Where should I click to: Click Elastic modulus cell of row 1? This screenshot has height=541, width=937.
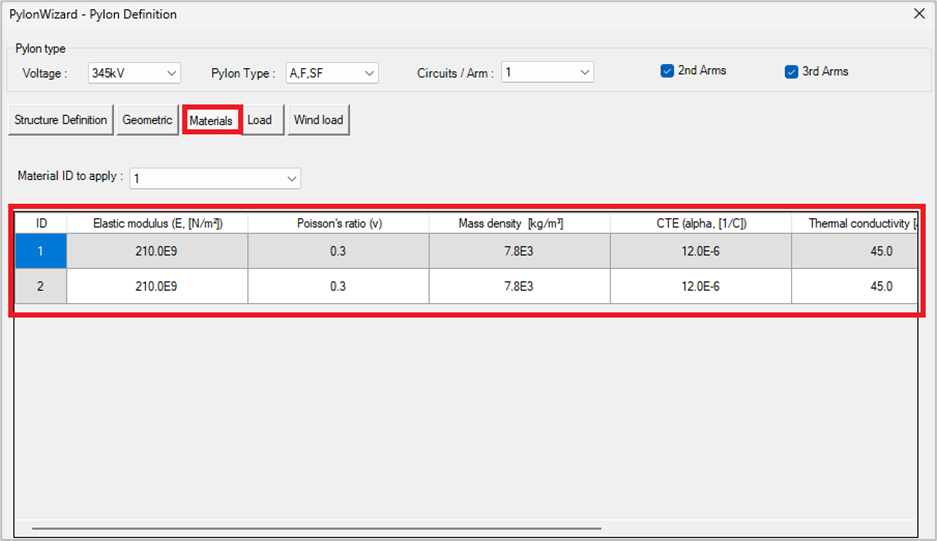157,251
